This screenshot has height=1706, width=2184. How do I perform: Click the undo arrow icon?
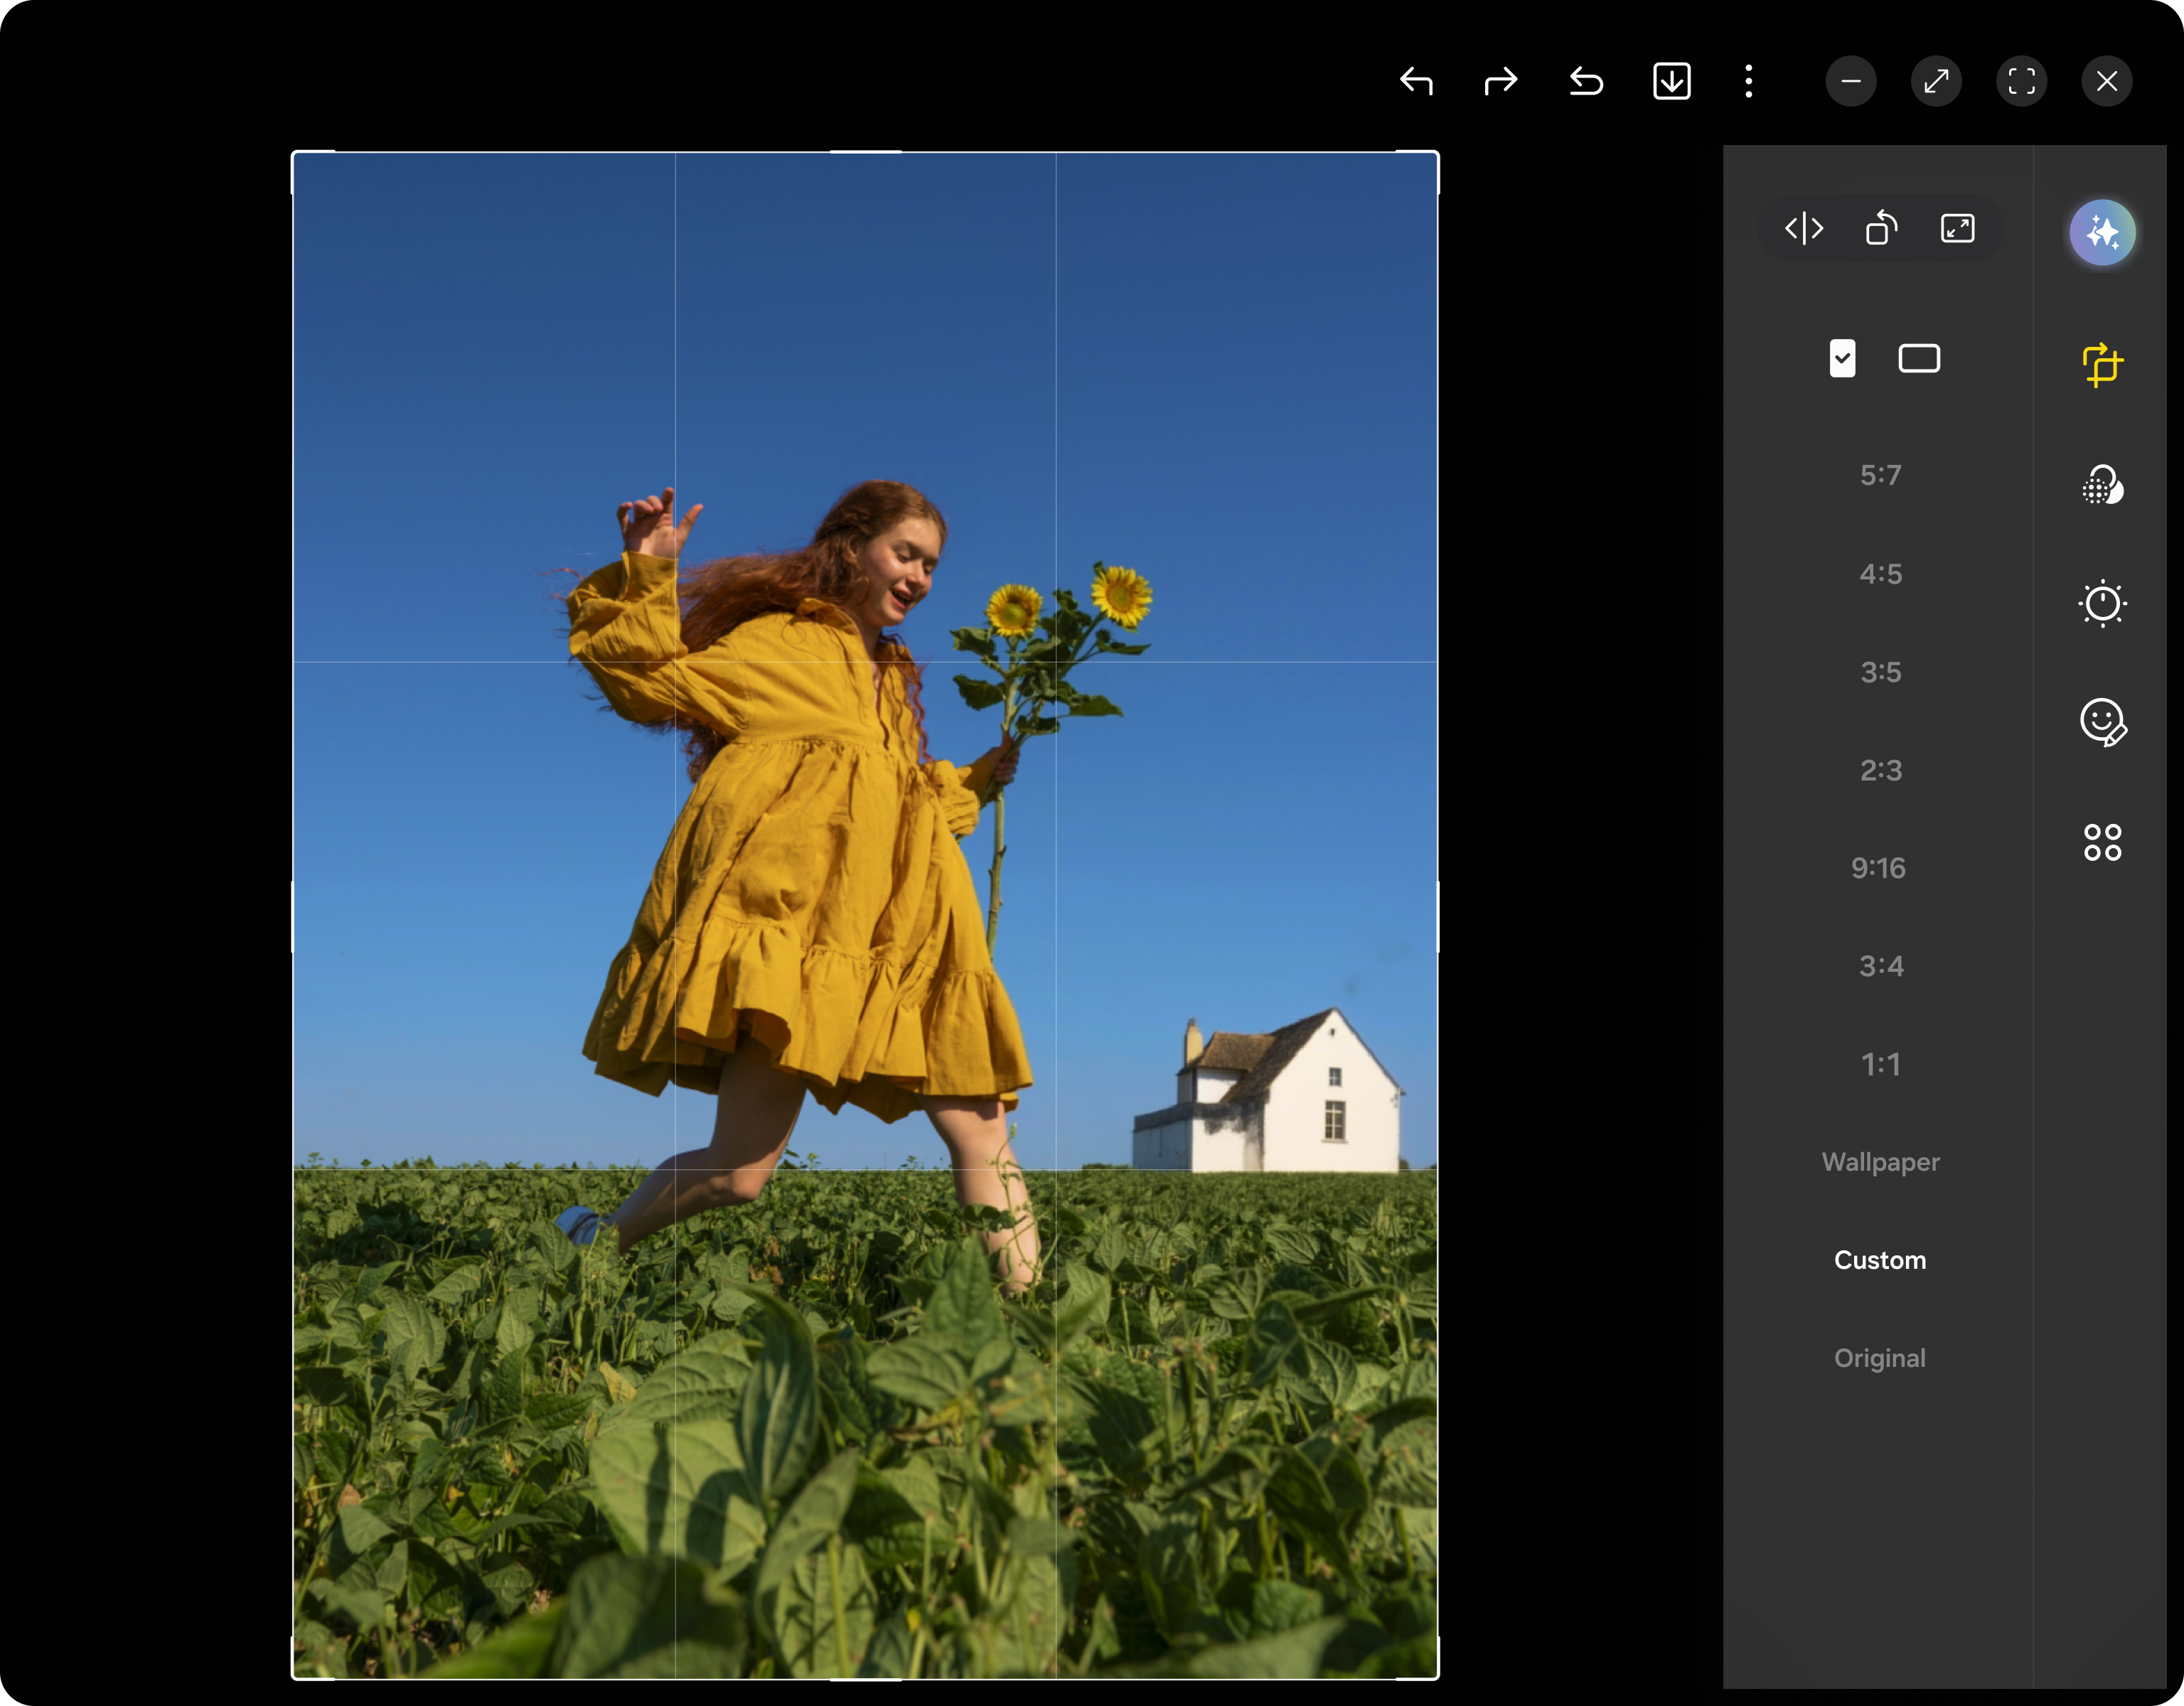pos(1416,81)
